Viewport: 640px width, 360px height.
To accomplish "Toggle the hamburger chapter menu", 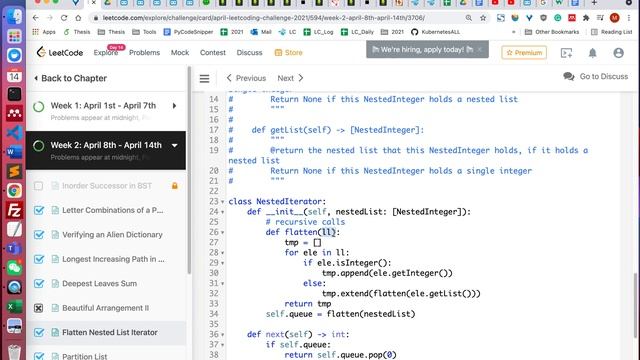I will 204,78.
